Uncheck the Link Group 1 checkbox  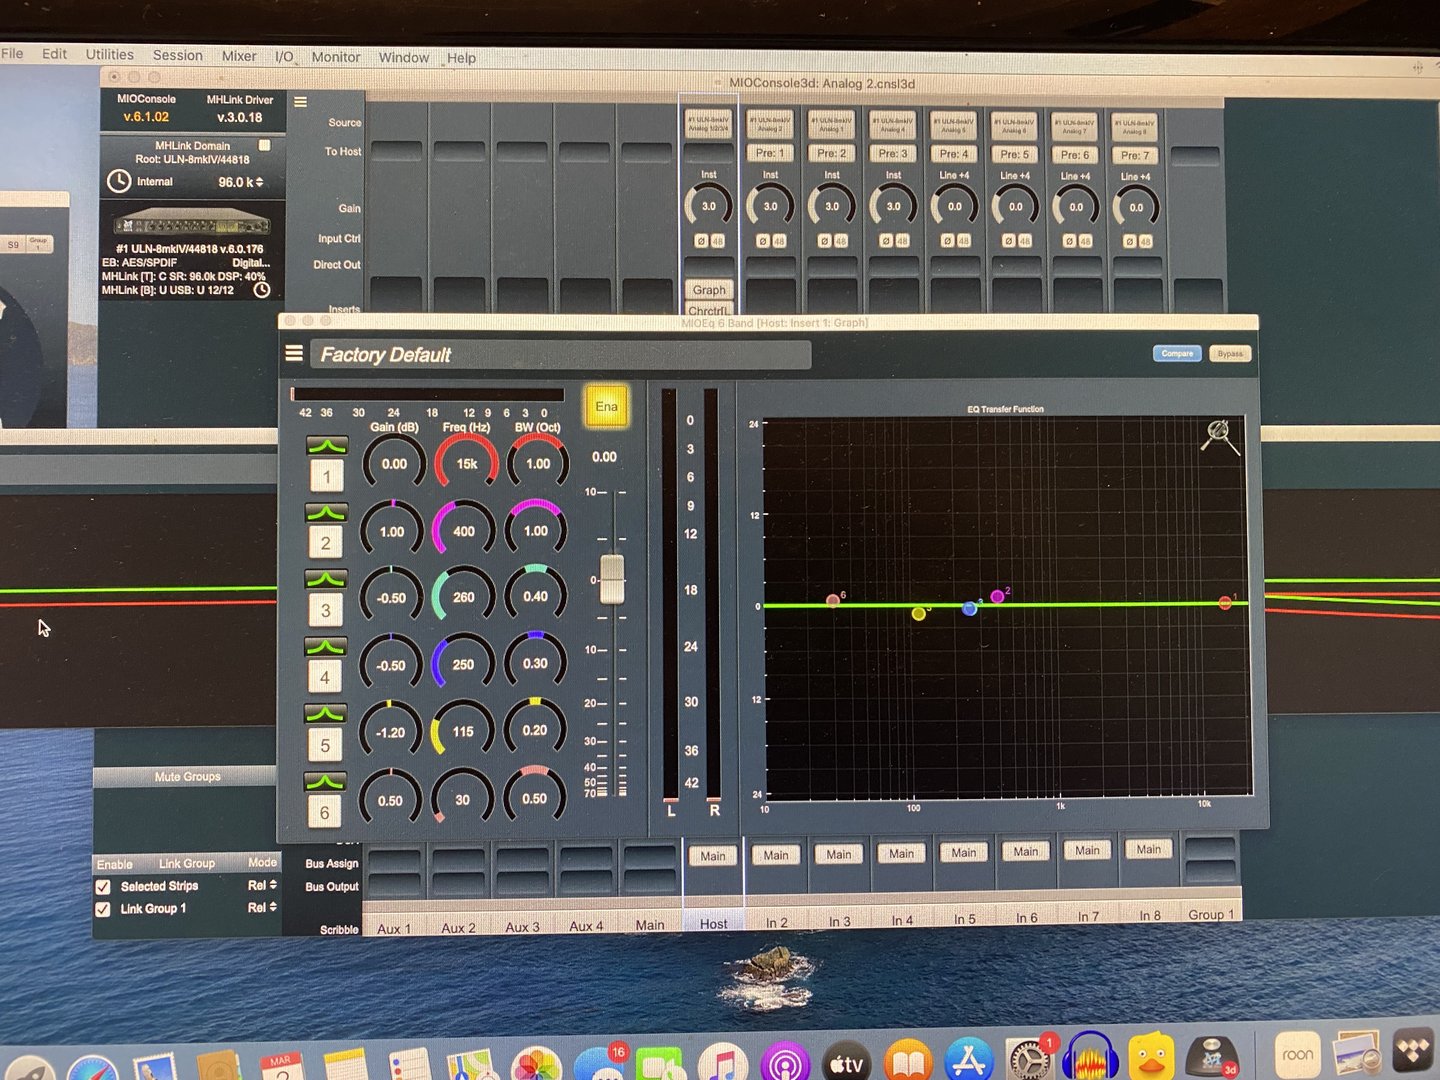(103, 909)
